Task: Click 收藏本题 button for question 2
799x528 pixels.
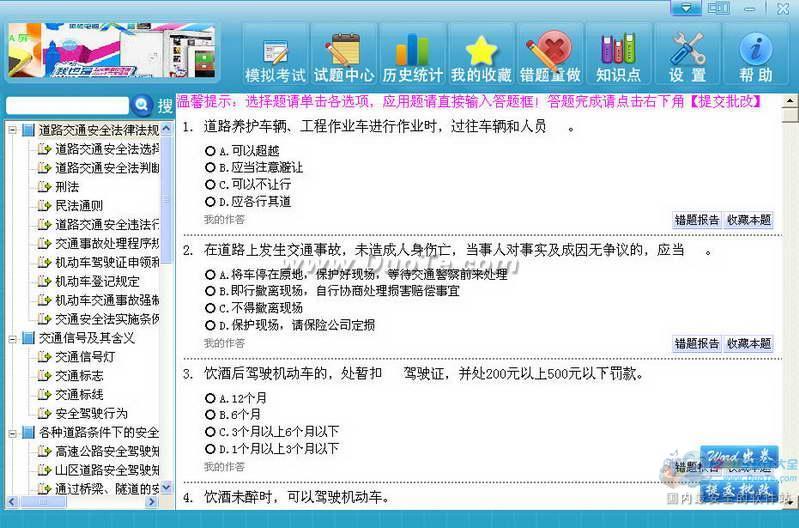Action: (749, 344)
